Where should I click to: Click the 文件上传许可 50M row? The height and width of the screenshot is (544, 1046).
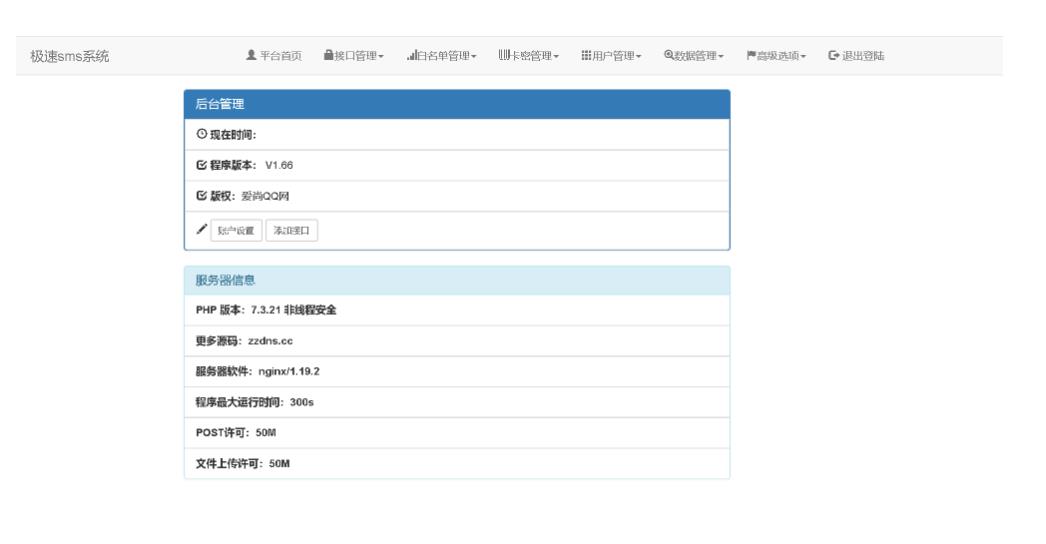tap(456, 464)
